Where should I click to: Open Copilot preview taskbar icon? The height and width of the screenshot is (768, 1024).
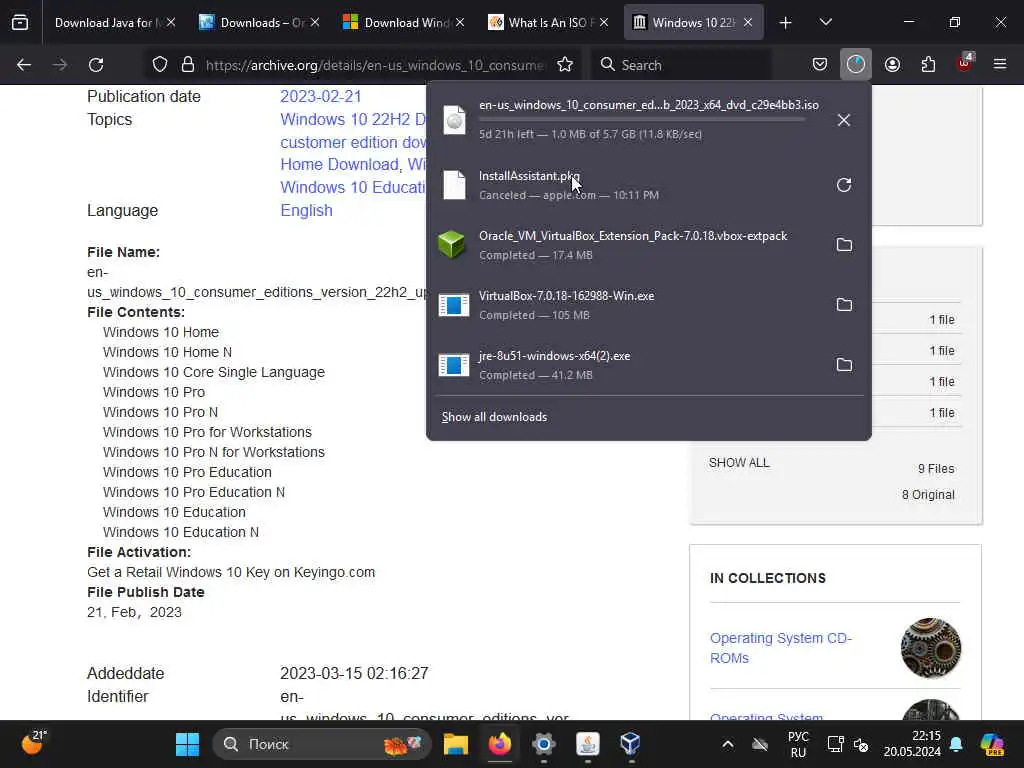(x=992, y=744)
